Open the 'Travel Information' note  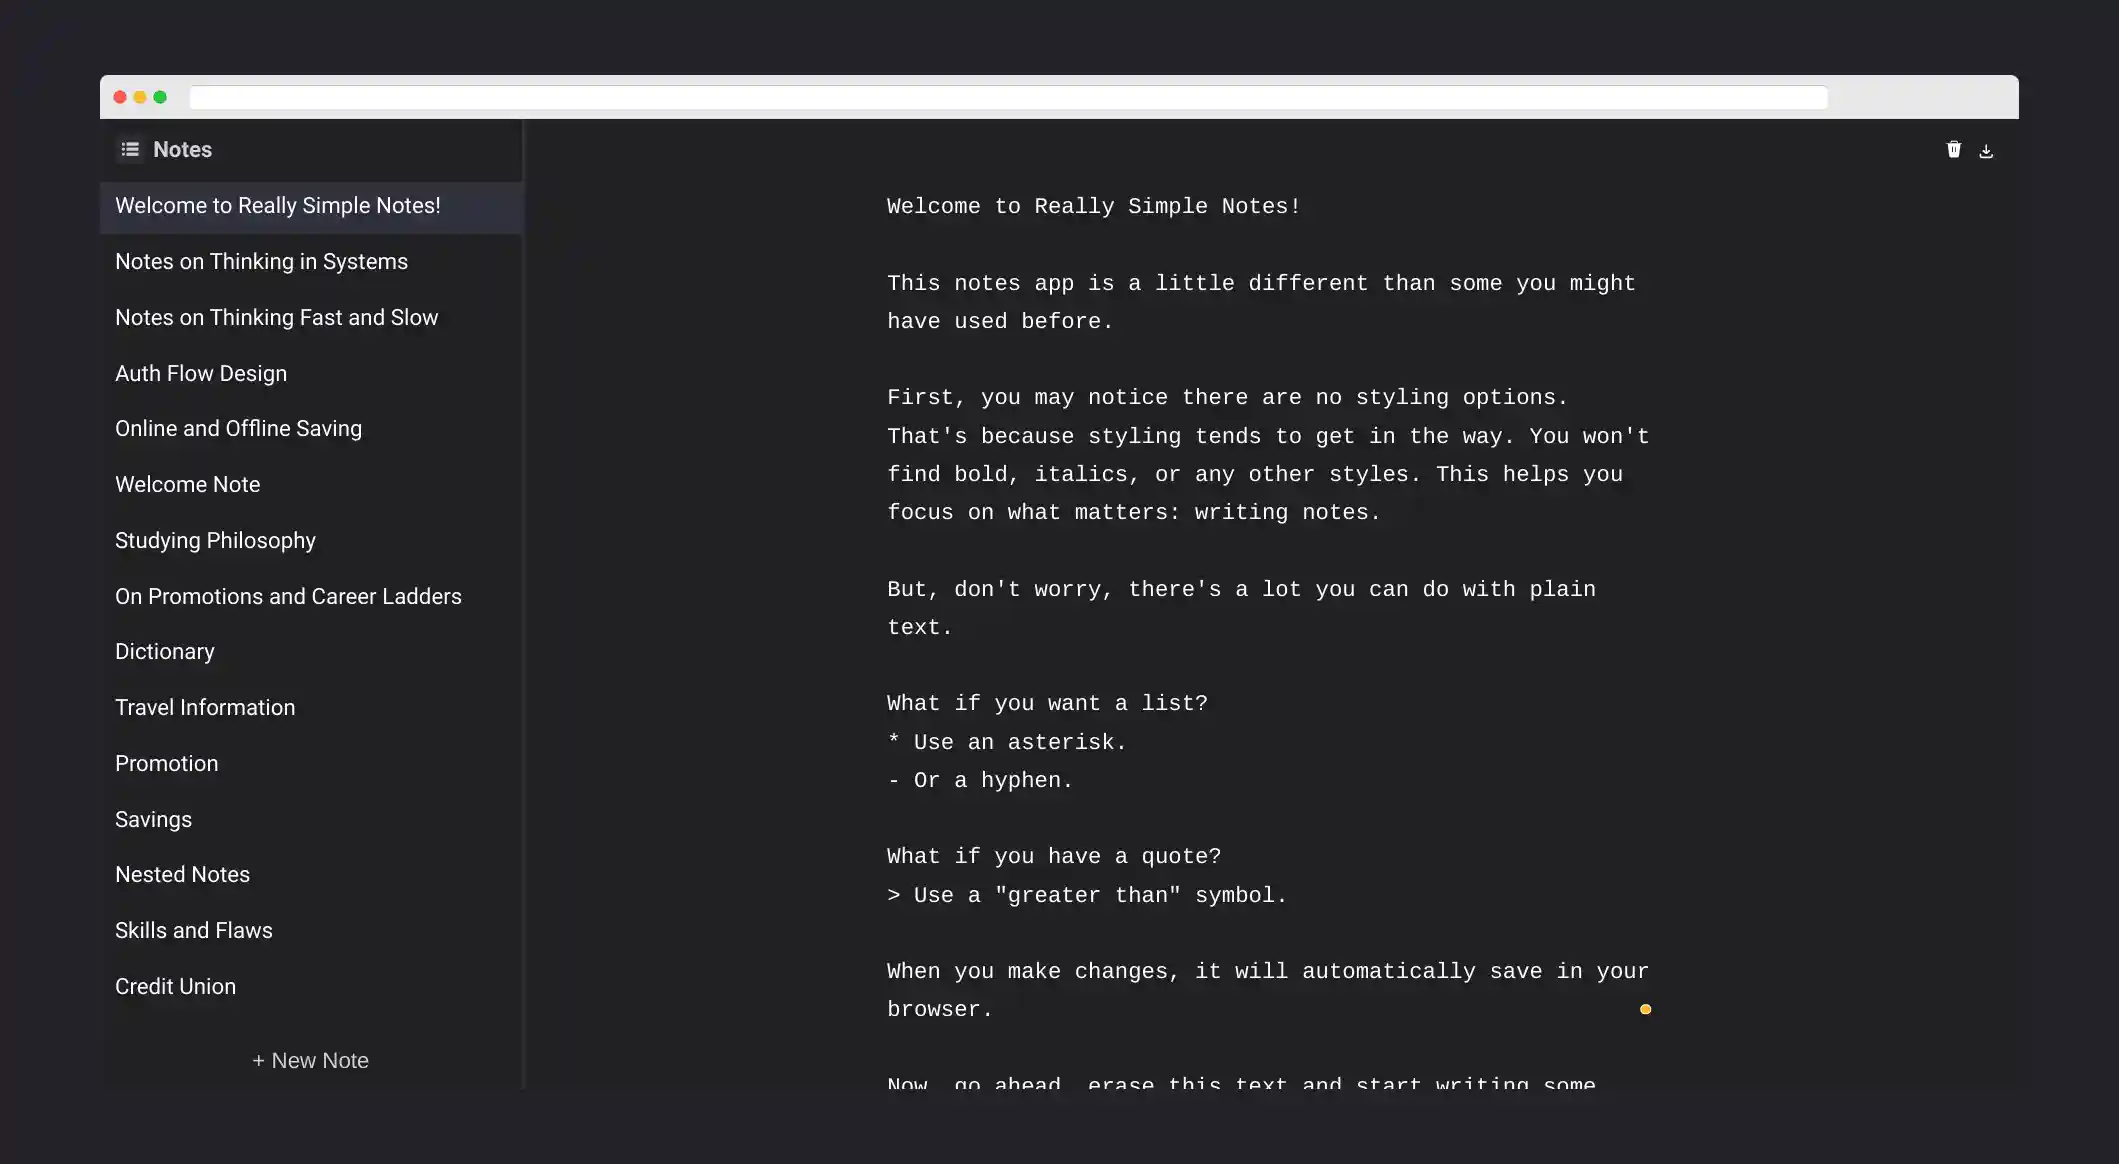click(x=205, y=707)
